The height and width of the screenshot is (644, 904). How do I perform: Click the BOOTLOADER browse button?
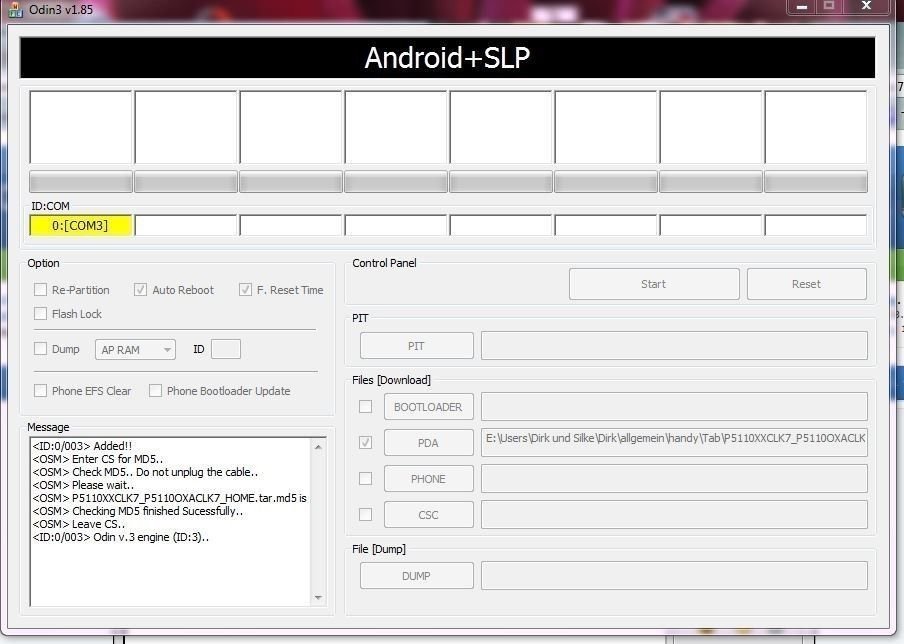(x=429, y=407)
